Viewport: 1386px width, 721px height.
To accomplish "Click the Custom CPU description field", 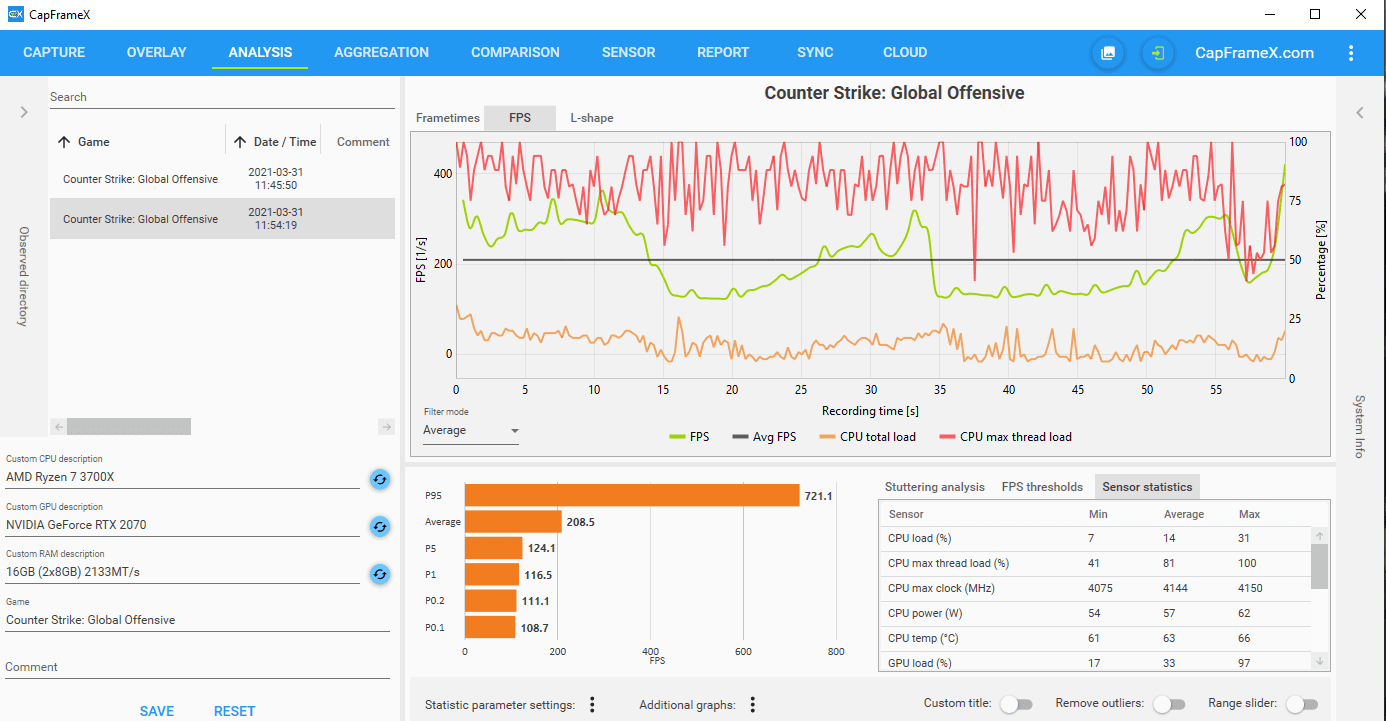I will click(x=182, y=477).
